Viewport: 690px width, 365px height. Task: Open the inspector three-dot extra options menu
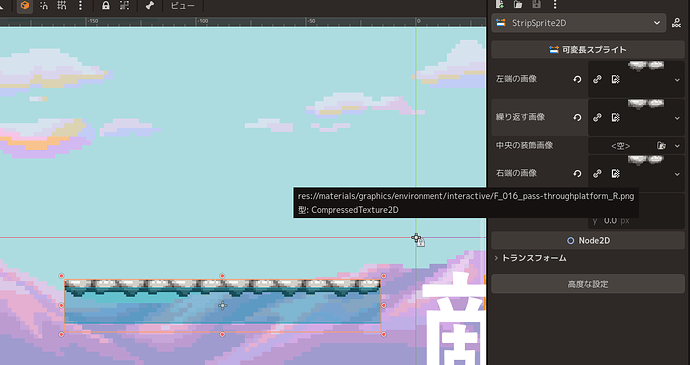point(555,4)
